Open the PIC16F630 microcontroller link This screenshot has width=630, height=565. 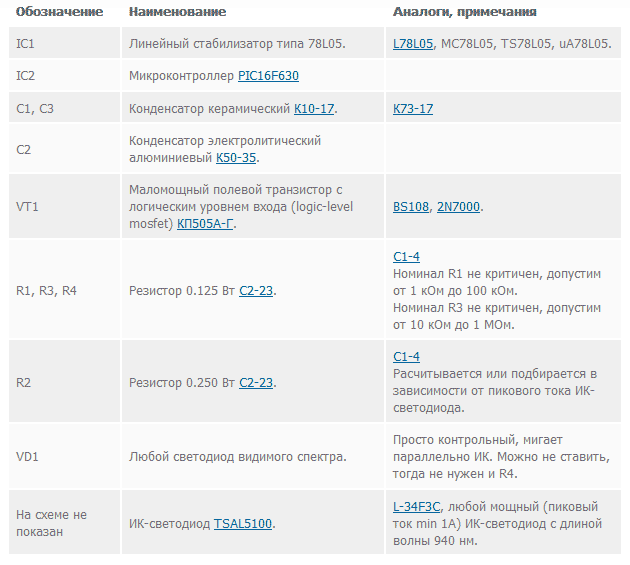pos(268,76)
